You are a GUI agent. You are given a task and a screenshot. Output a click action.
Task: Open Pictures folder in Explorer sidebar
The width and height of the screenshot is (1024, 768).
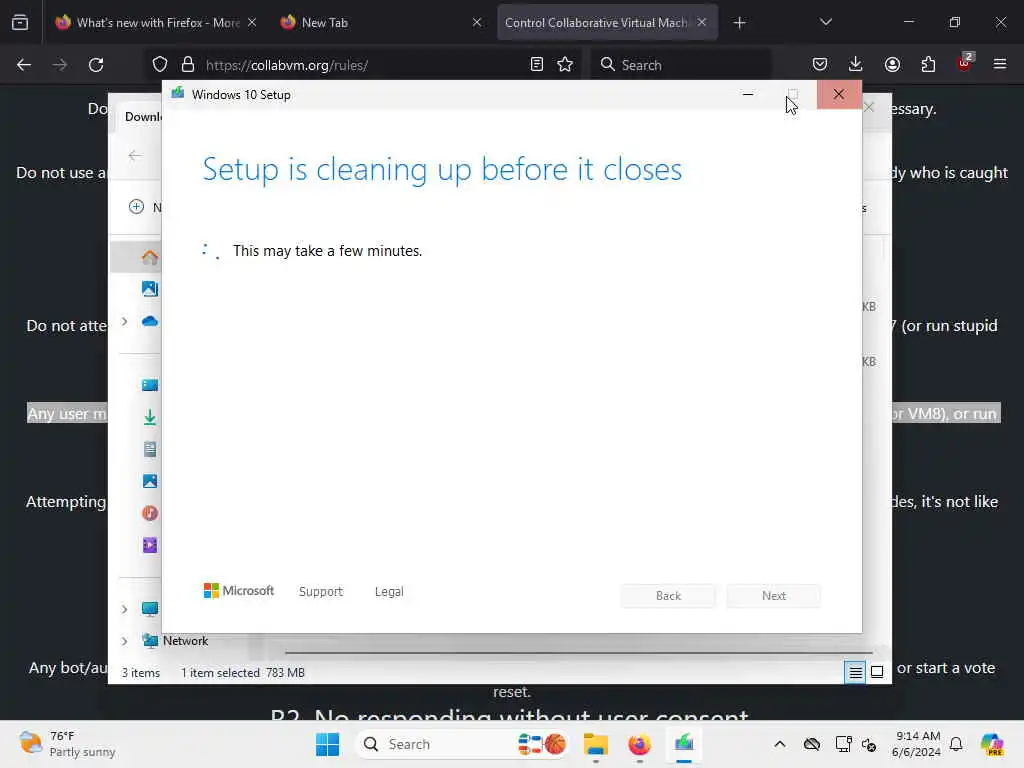tap(150, 481)
